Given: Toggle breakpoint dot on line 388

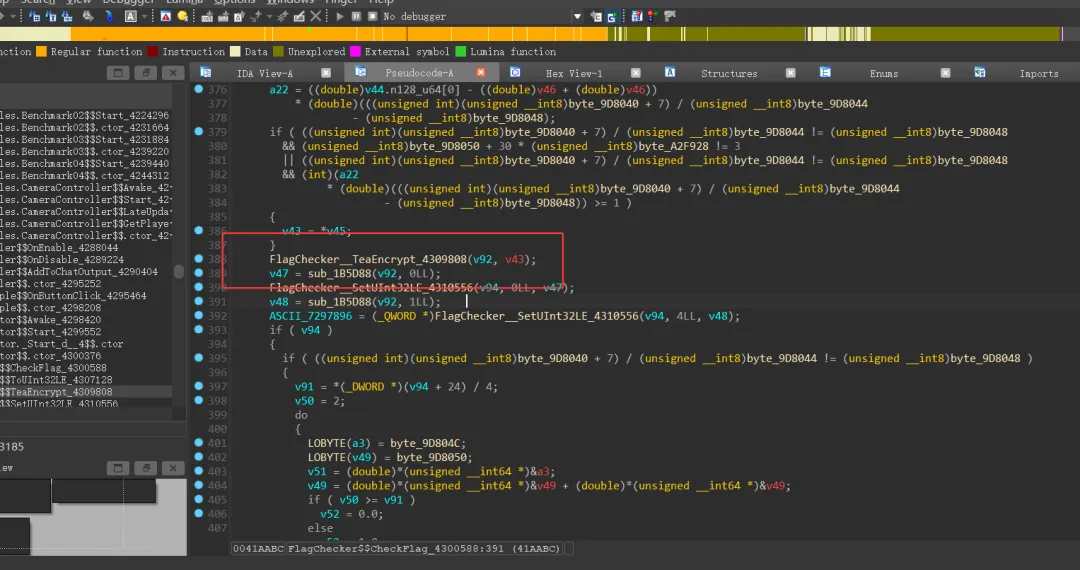Looking at the screenshot, I should click(199, 259).
